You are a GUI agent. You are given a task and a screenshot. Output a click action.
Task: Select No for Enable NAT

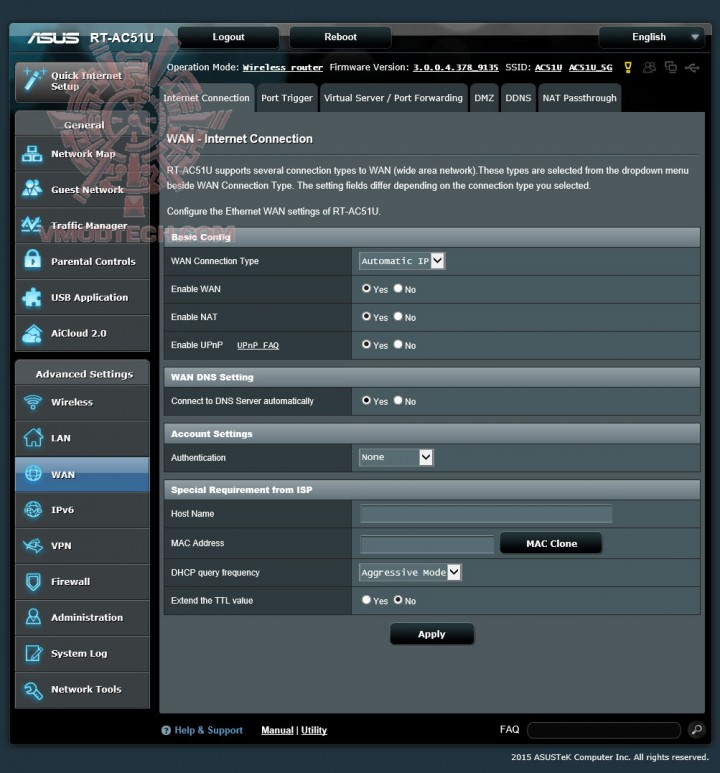pyautogui.click(x=398, y=316)
